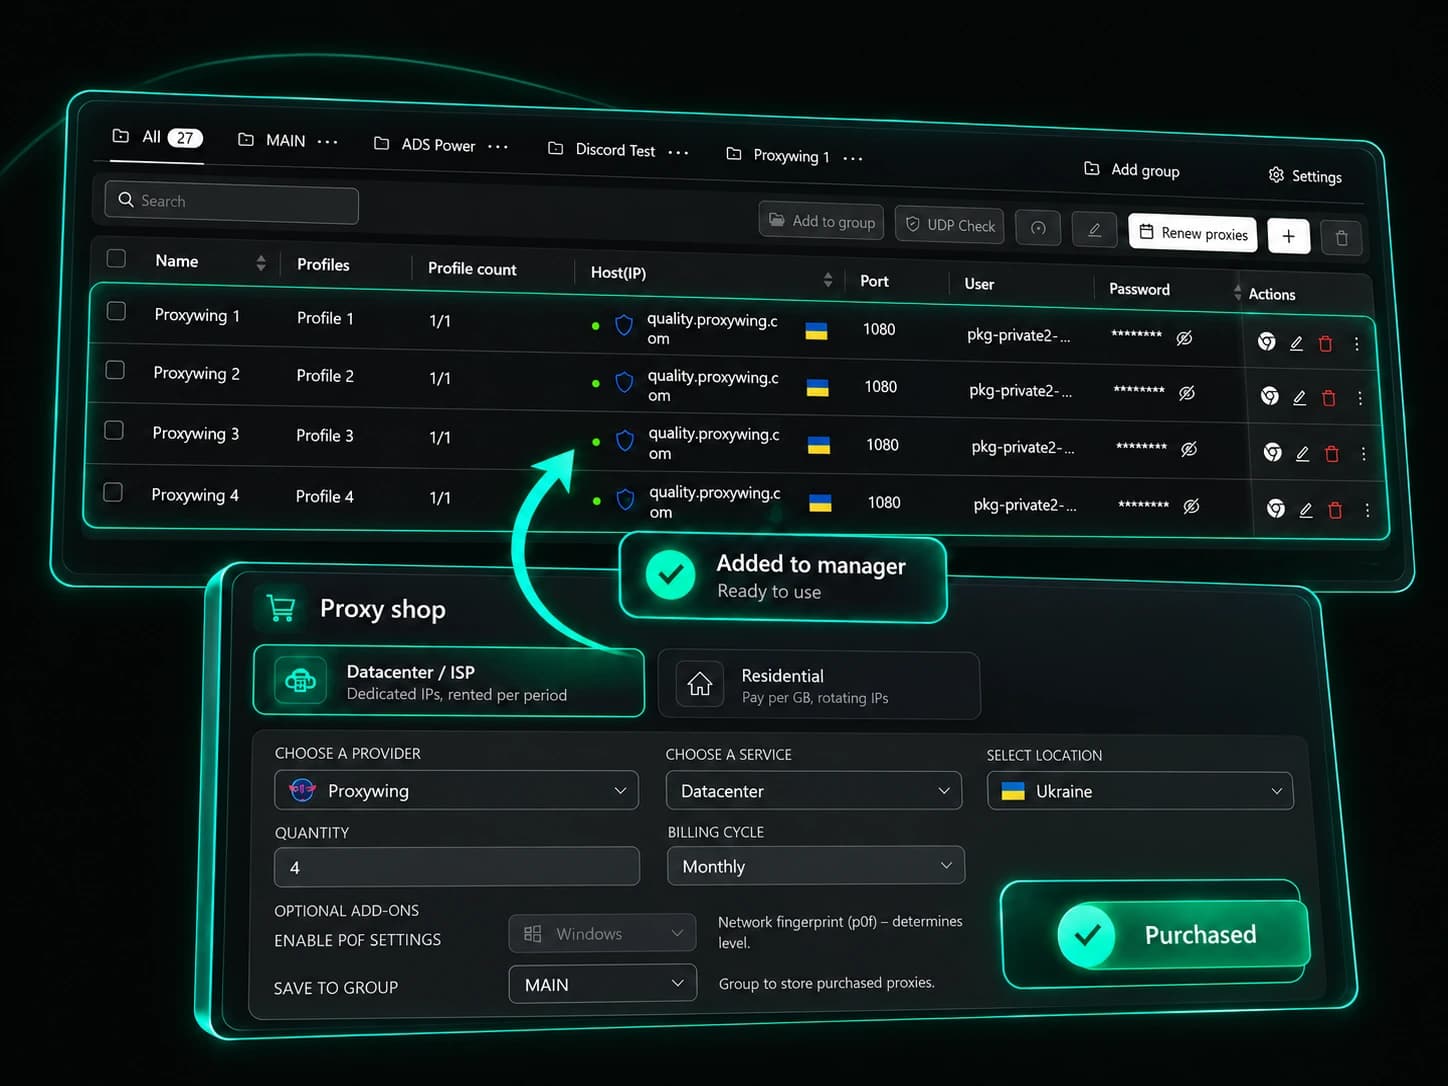The image size is (1448, 1086).
Task: Open the Windows p0f settings dropdown
Action: (603, 933)
